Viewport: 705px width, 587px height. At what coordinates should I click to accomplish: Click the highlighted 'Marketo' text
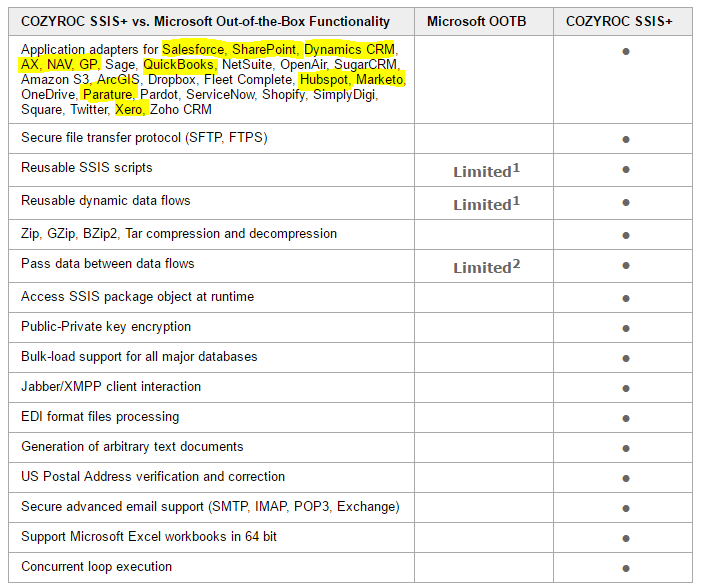379,80
